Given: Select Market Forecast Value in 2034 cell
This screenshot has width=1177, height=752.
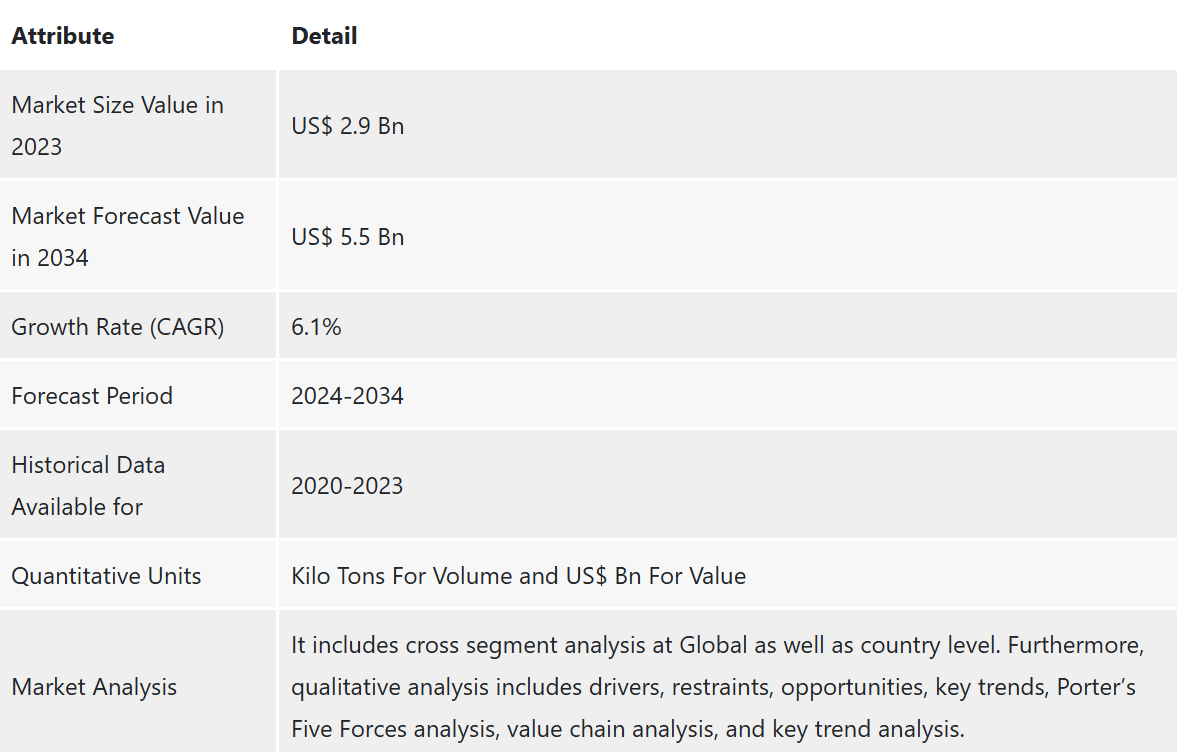Looking at the screenshot, I should (x=127, y=236).
